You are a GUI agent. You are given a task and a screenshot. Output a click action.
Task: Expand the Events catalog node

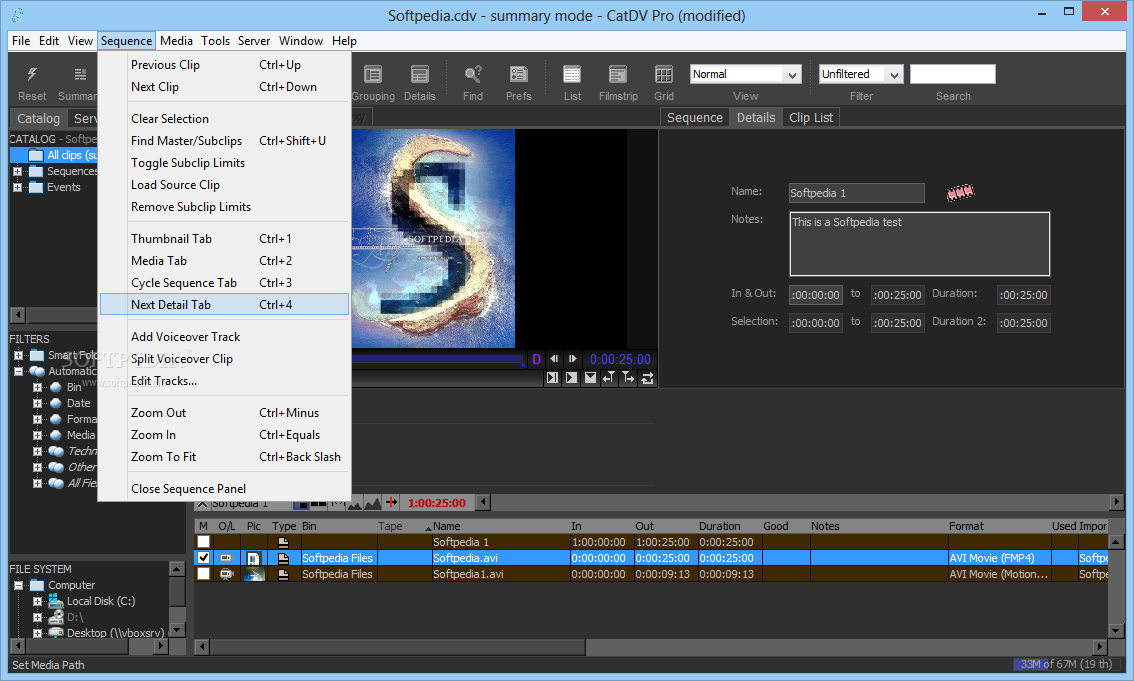[x=17, y=187]
